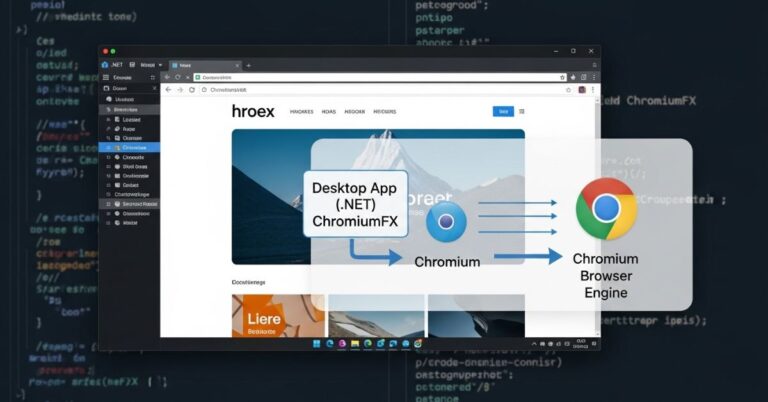Open the sidebar hamburger menu icon
Image resolution: width=768 pixels, height=402 pixels.
coord(106,77)
